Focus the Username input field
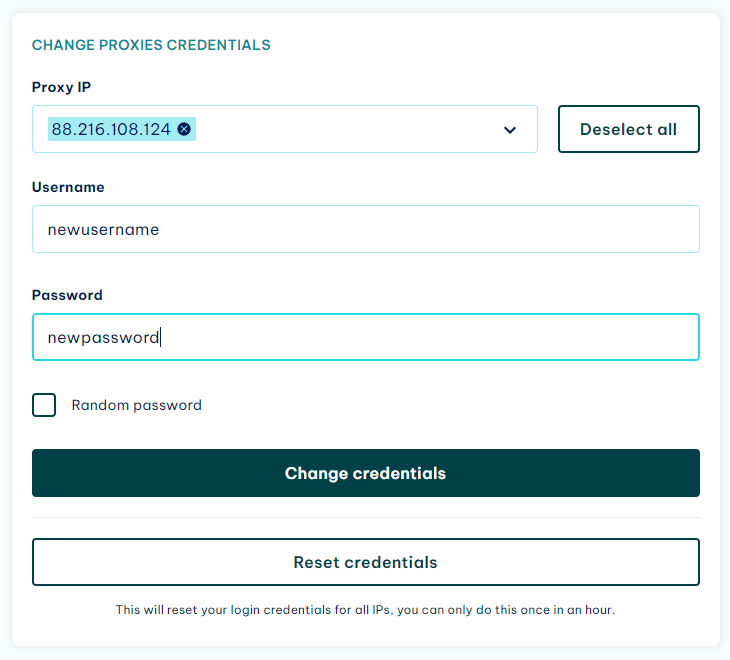Screen dimensions: 730x660 click(x=365, y=229)
